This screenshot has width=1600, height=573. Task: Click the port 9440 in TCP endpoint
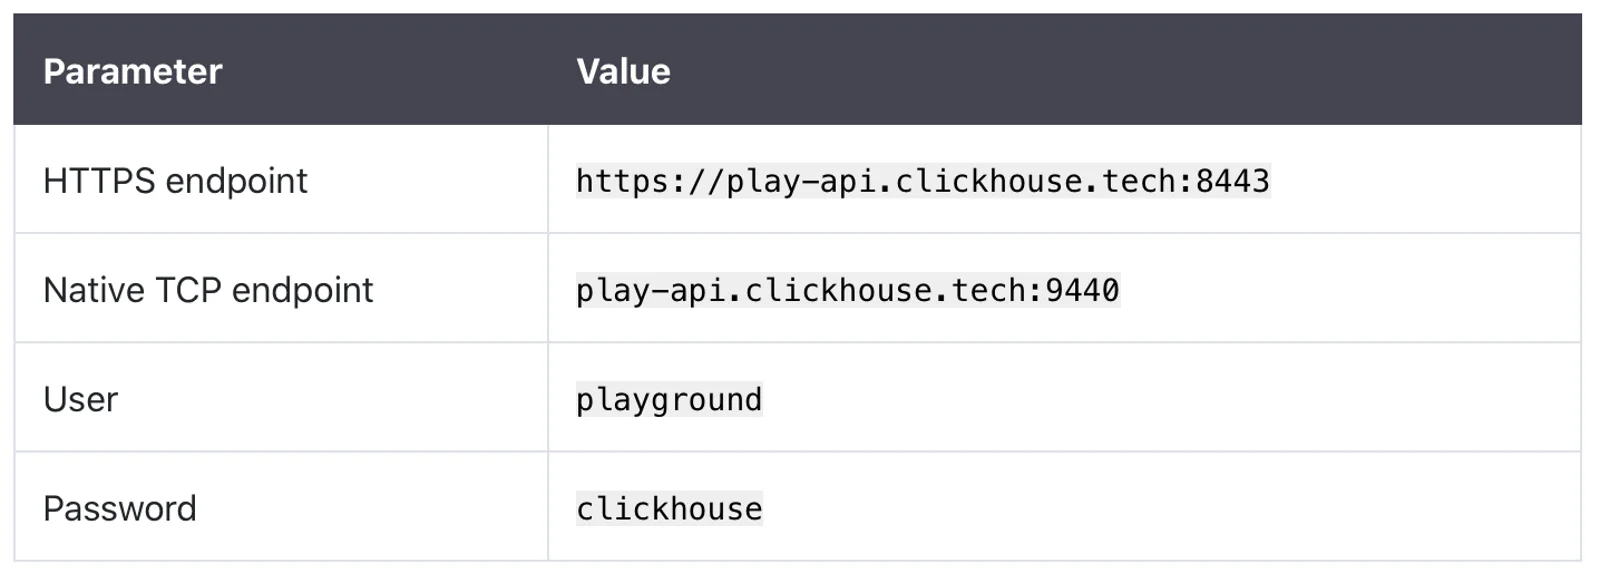pyautogui.click(x=1082, y=290)
